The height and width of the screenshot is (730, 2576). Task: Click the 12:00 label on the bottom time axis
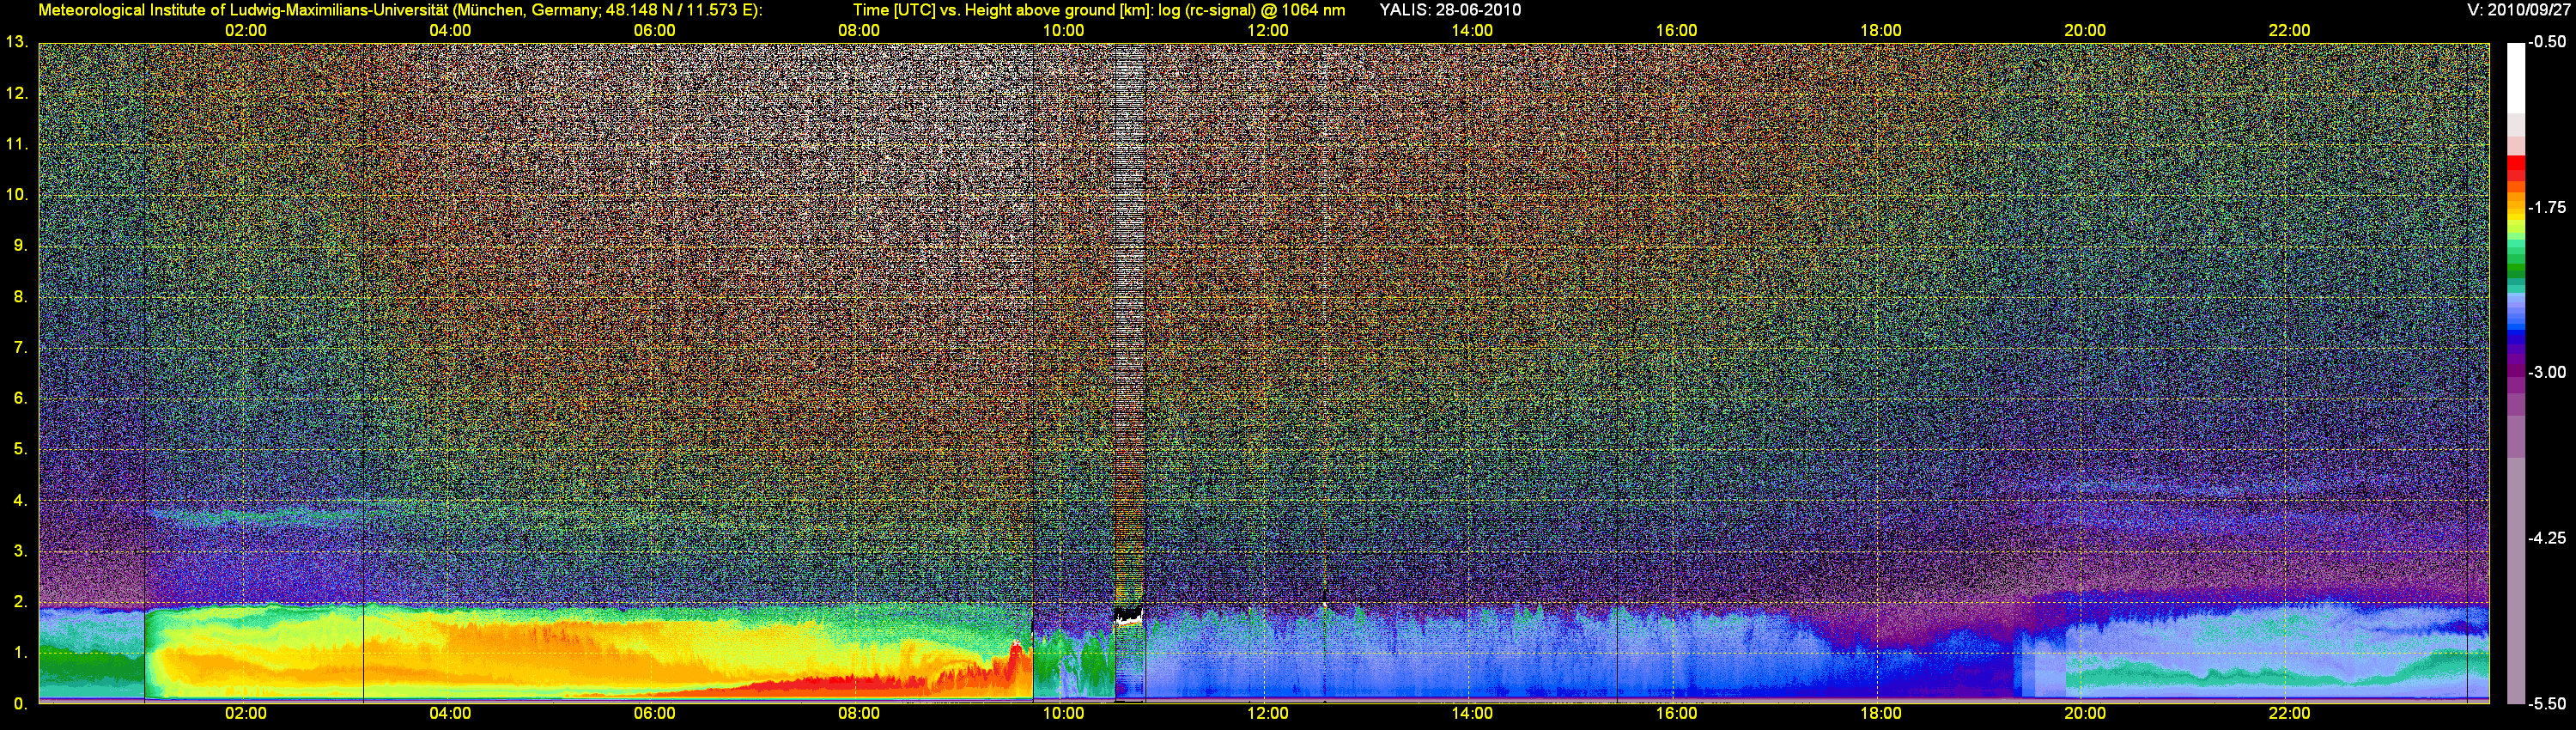[1268, 713]
